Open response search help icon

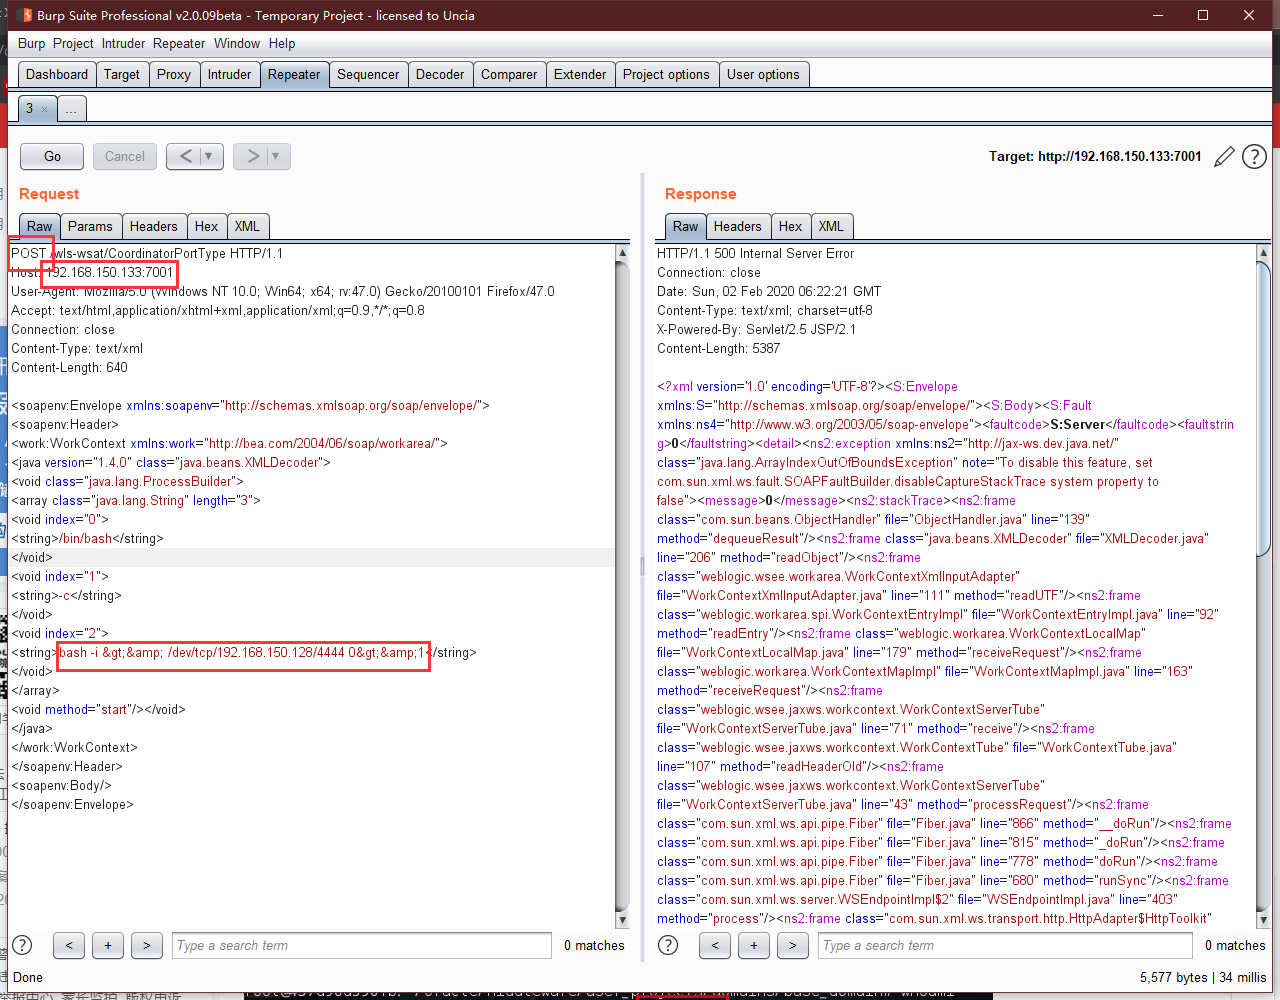tap(668, 945)
